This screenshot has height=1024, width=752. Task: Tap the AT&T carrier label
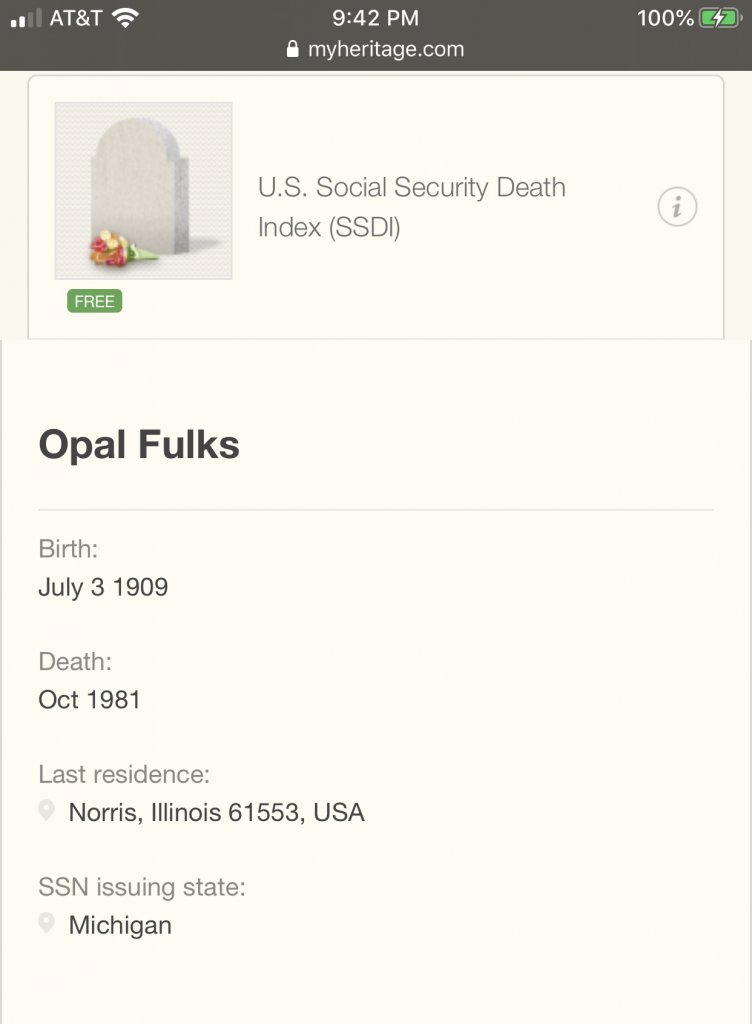coord(75,18)
